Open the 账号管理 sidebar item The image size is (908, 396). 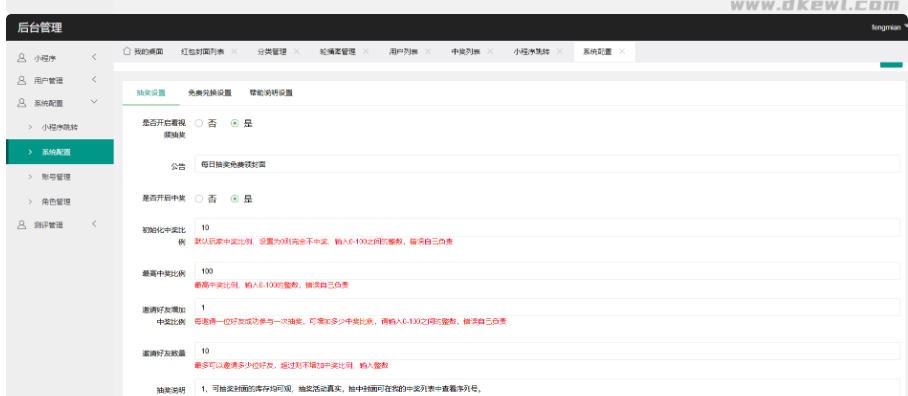point(60,177)
